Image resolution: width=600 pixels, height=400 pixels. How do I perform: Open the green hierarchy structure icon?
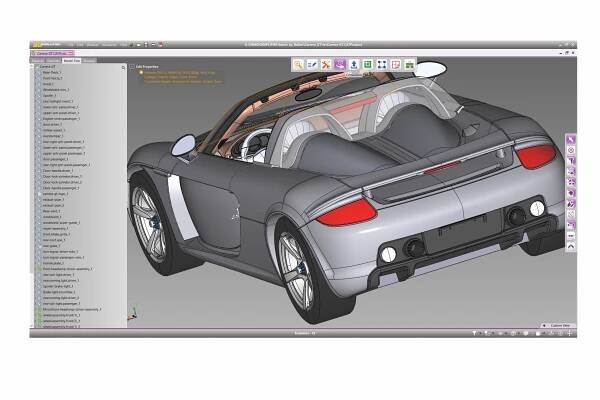[x=409, y=65]
